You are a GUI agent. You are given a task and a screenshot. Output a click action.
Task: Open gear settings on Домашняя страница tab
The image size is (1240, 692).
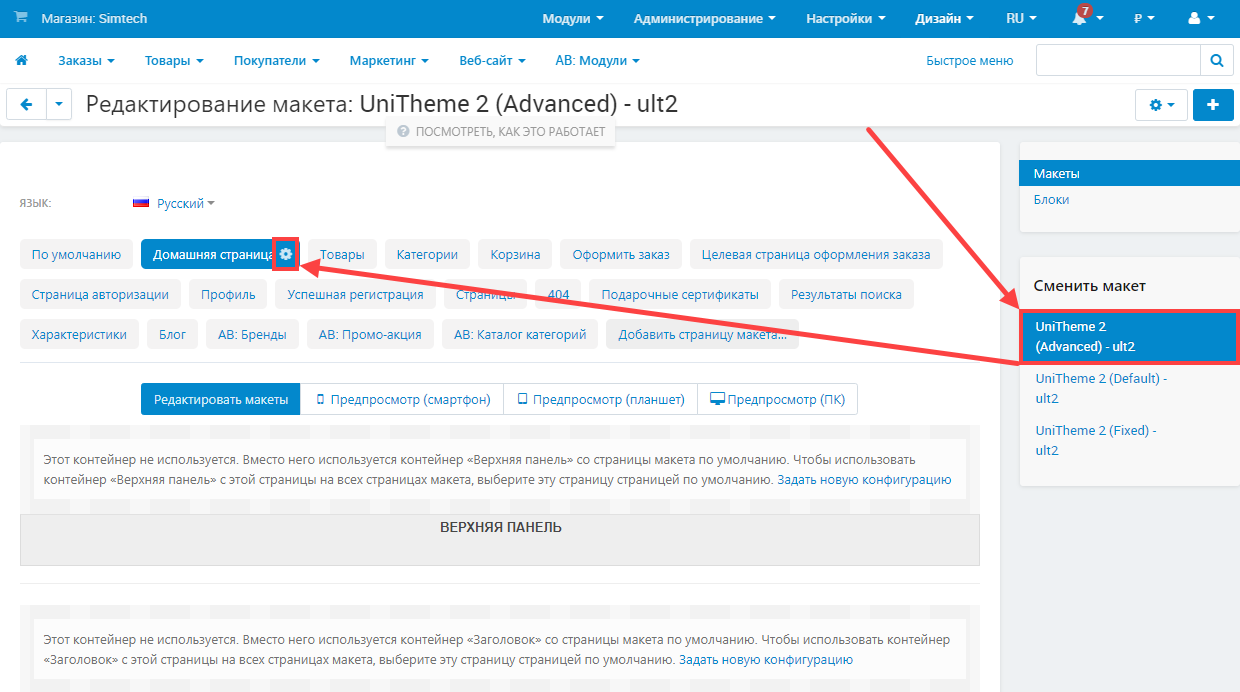click(x=286, y=254)
